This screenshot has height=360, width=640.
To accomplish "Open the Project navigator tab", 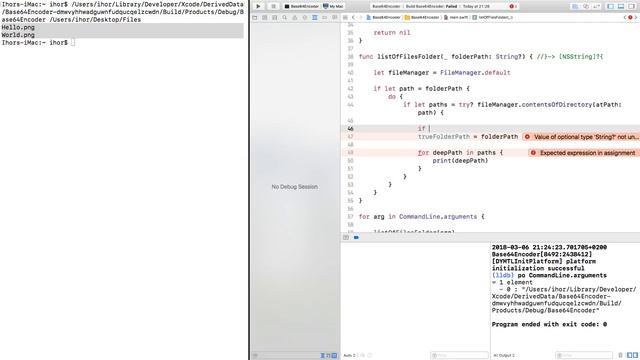I will (255, 18).
